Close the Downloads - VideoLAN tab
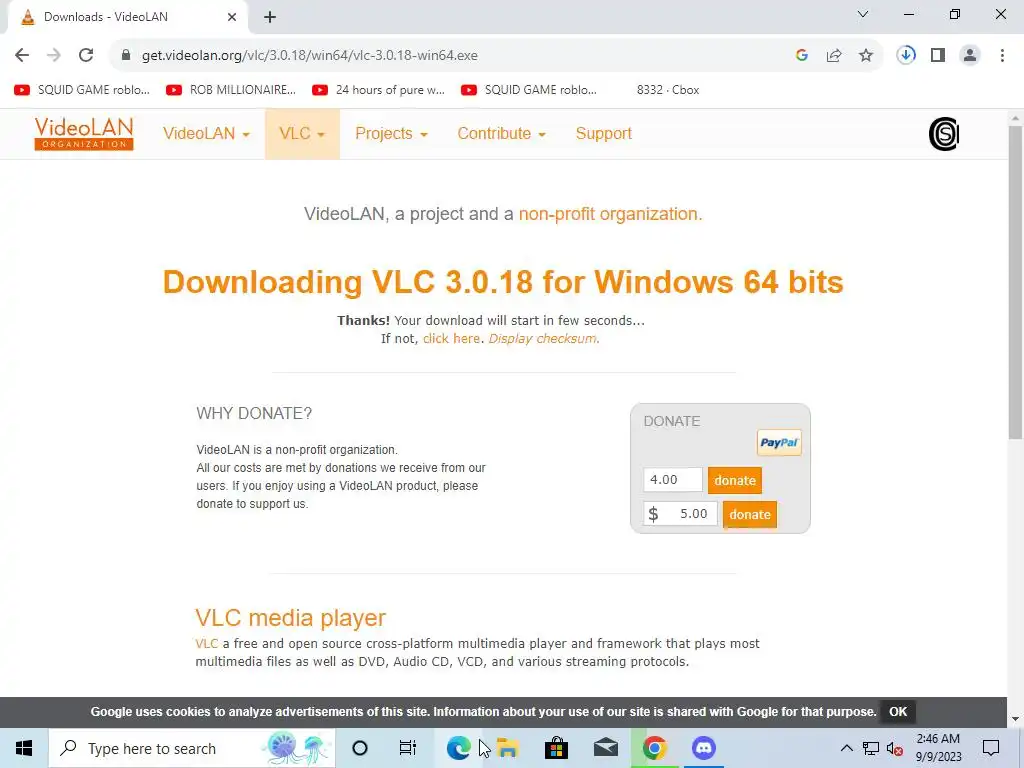Screen dimensions: 1024x768 point(232,17)
